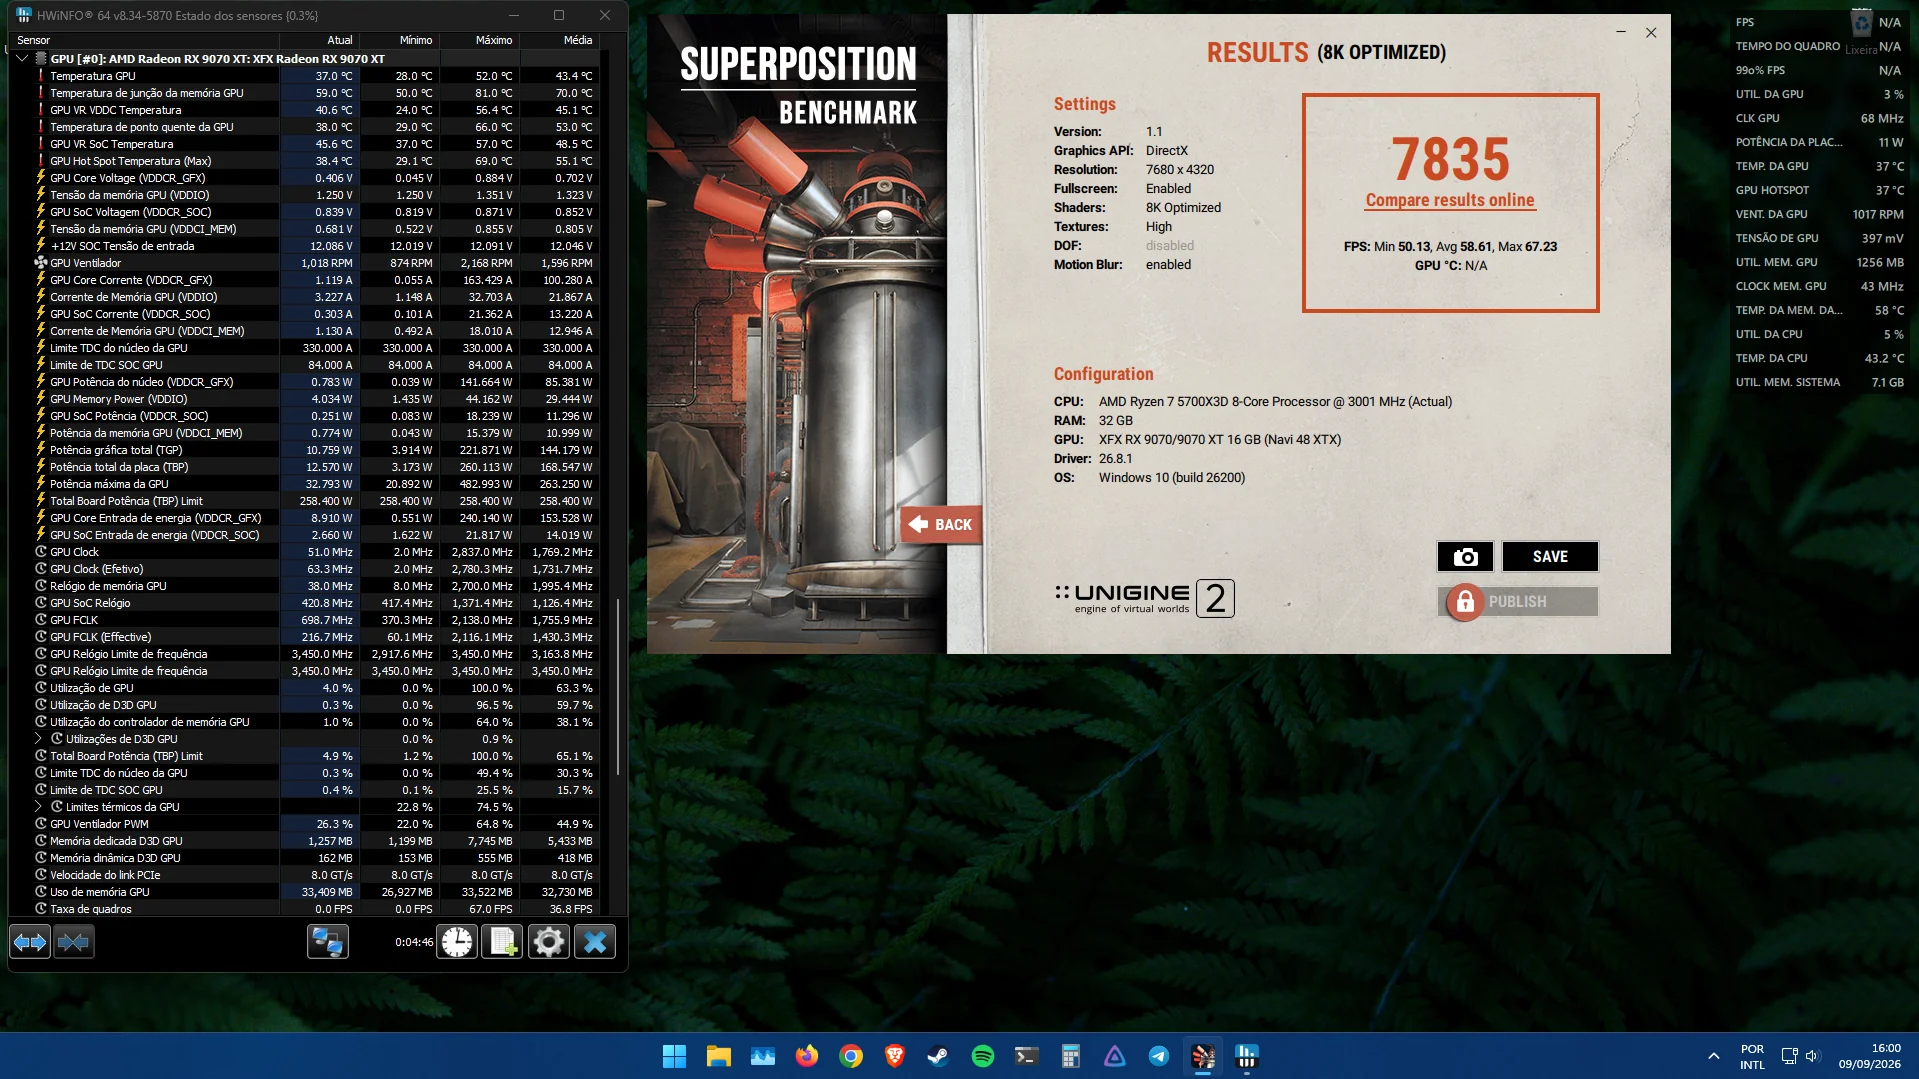1919x1079 pixels.
Task: Open HWiNFO sensor settings gear
Action: [549, 942]
